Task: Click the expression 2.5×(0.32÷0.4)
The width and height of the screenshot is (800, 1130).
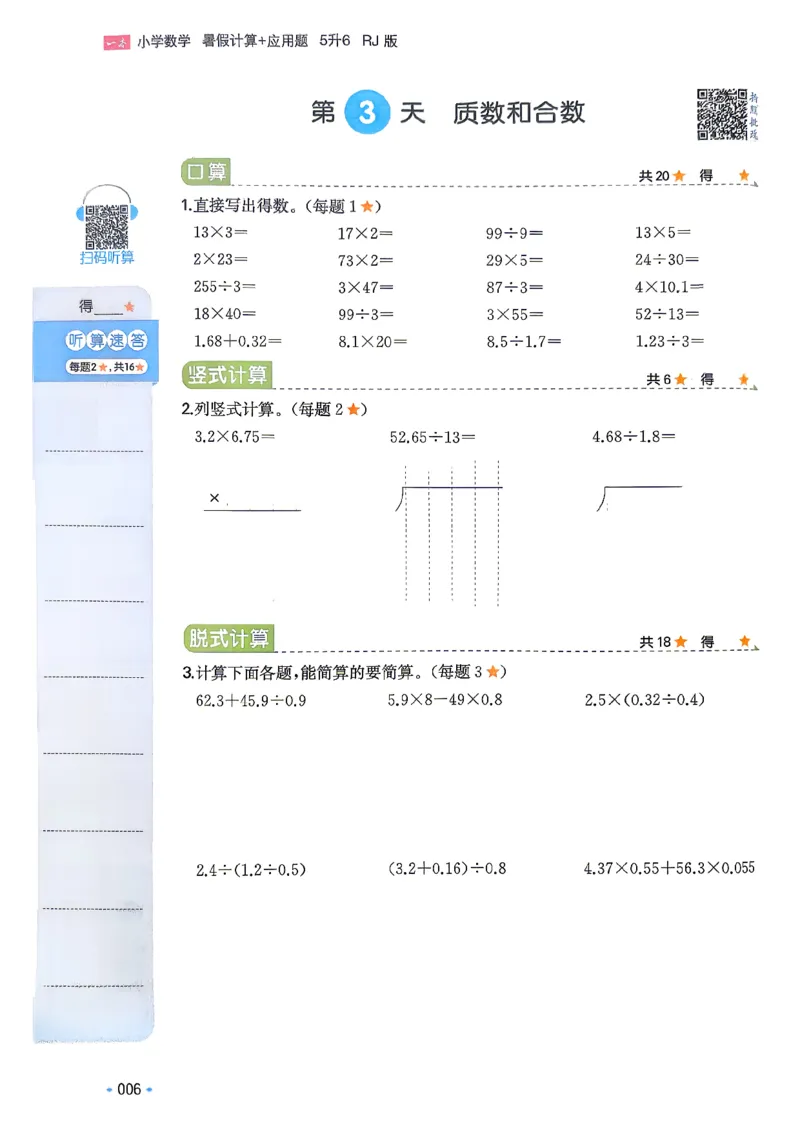Action: pyautogui.click(x=644, y=700)
